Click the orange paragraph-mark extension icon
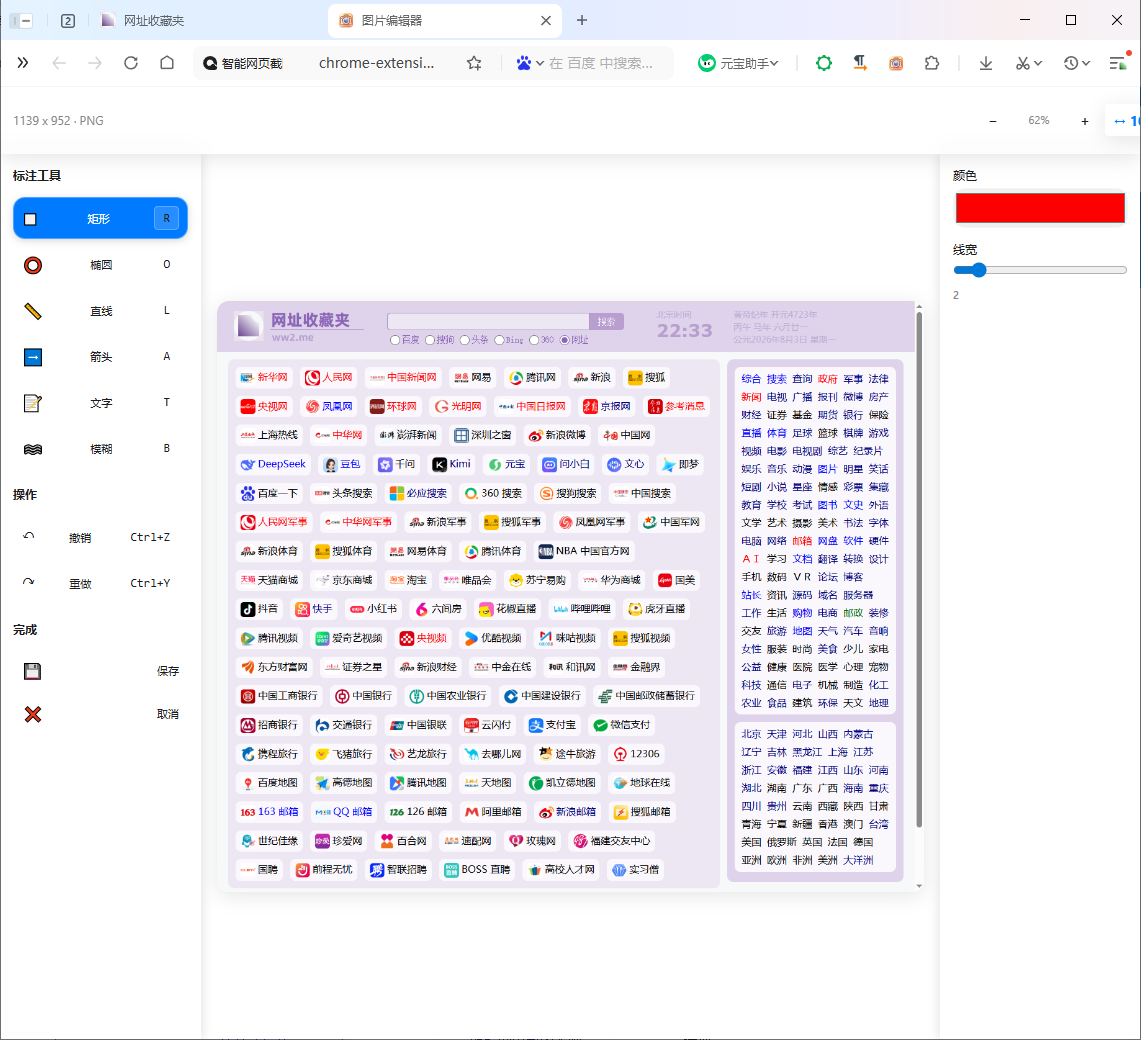 pyautogui.click(x=860, y=63)
